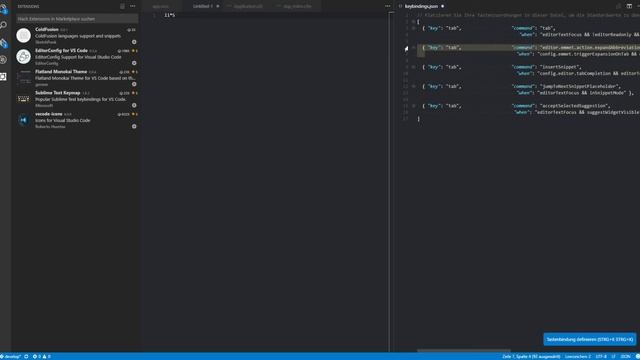Screen dimensions: 640x360
Task: Split the keybindings.json editor
Action: coord(629,6)
